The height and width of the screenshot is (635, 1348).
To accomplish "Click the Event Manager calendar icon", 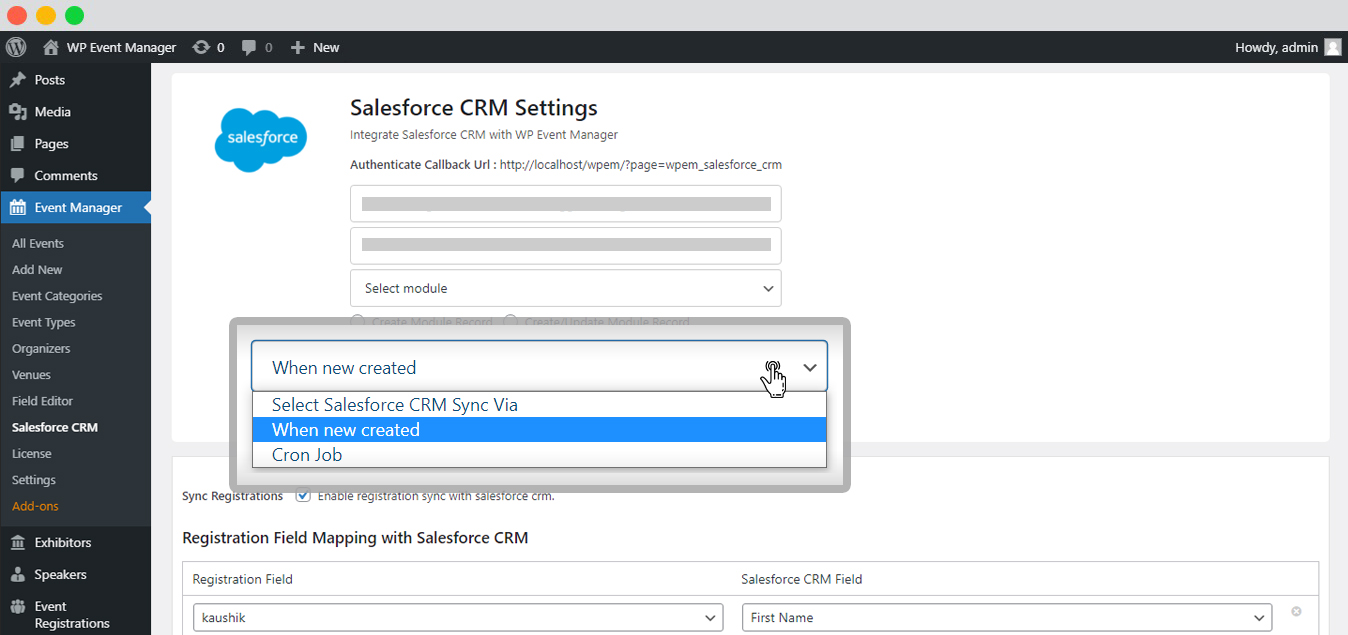I will click(18, 208).
